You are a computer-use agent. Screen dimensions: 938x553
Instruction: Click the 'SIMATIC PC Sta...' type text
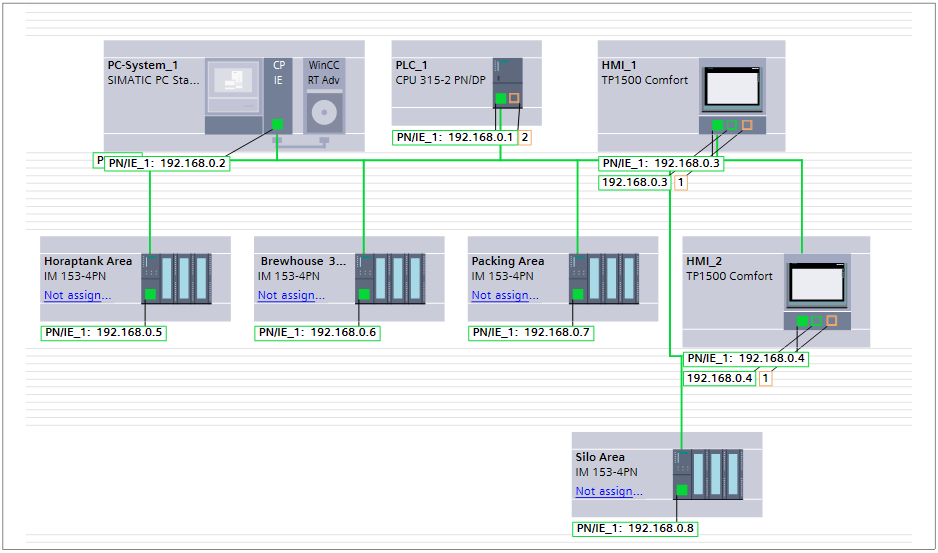point(154,80)
